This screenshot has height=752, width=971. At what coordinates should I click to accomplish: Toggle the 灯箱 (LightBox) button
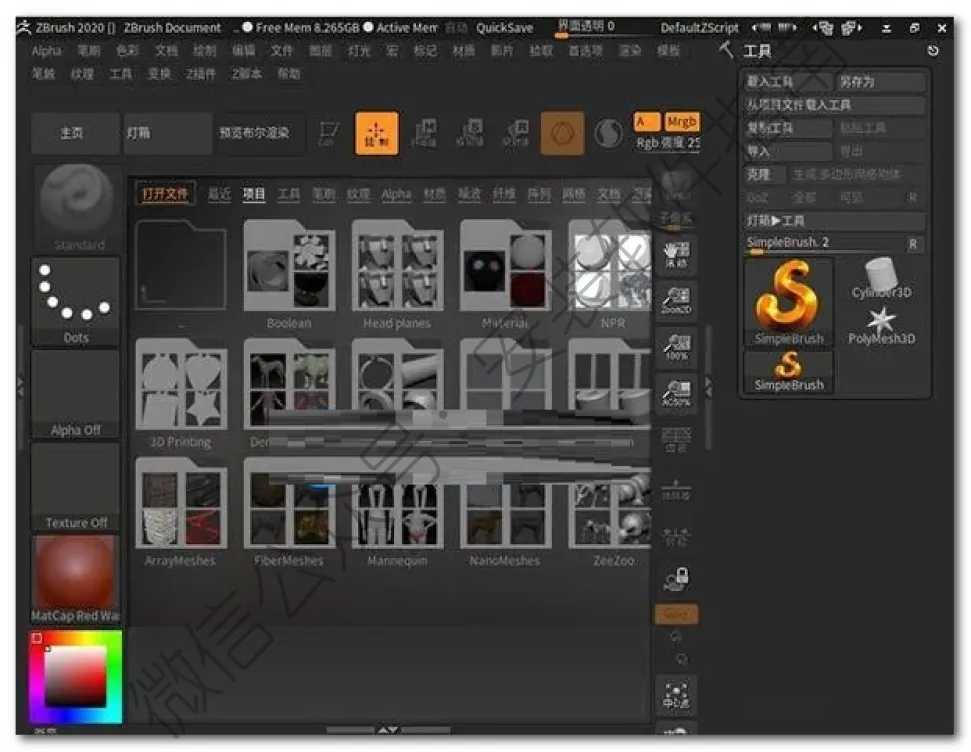coord(167,133)
